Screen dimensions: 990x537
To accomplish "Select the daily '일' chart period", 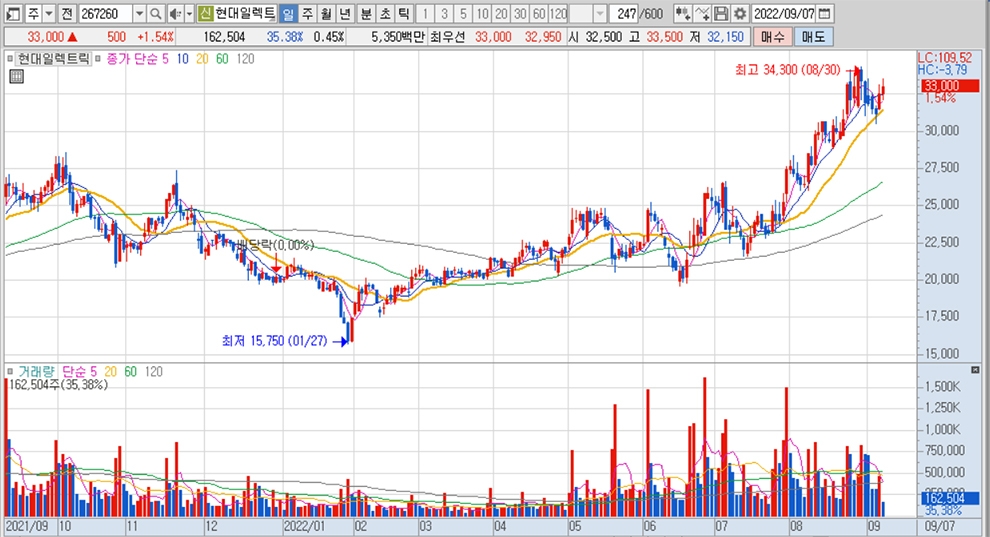I will [x=288, y=13].
